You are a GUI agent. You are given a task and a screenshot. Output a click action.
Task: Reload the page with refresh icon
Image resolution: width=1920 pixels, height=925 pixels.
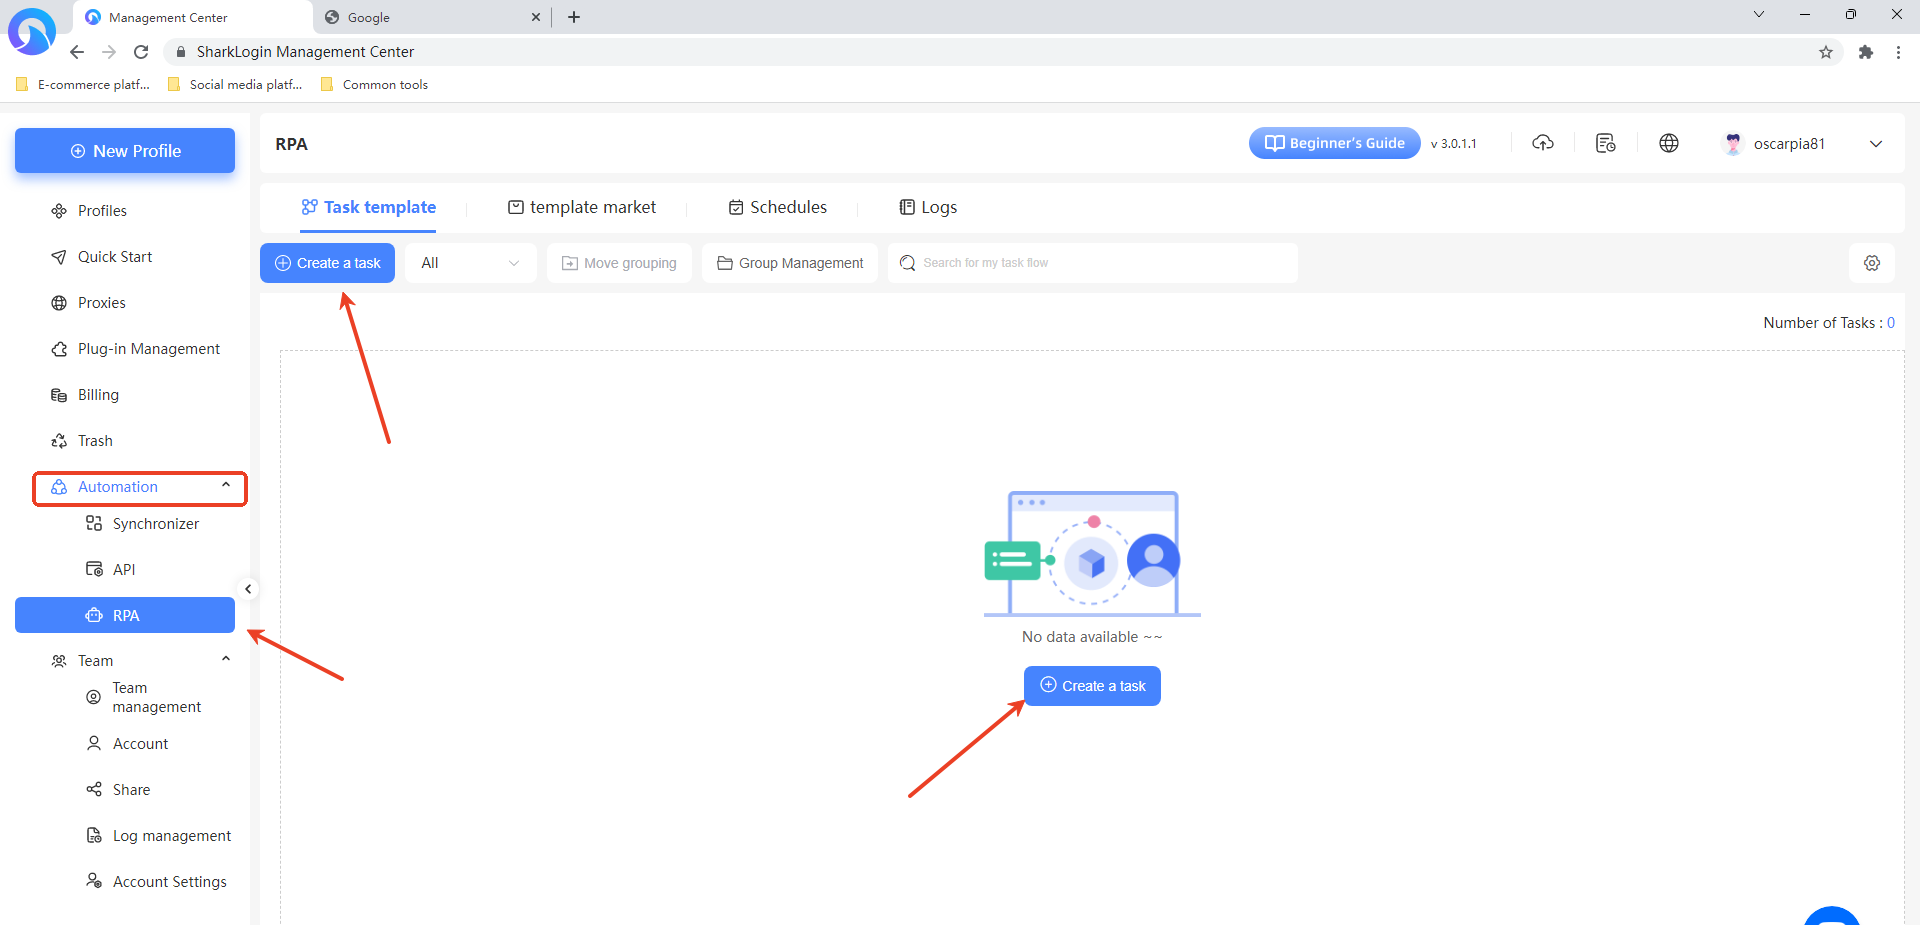coord(141,52)
